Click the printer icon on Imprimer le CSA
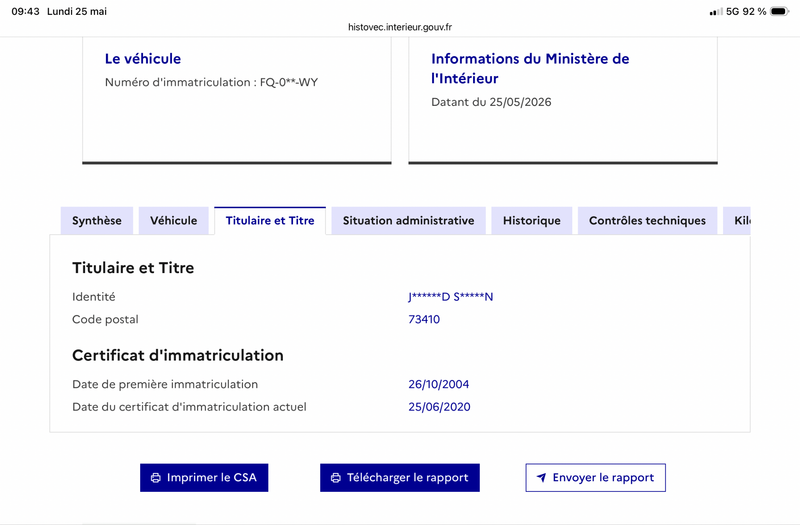Viewport: 800px width, 525px height. (156, 478)
